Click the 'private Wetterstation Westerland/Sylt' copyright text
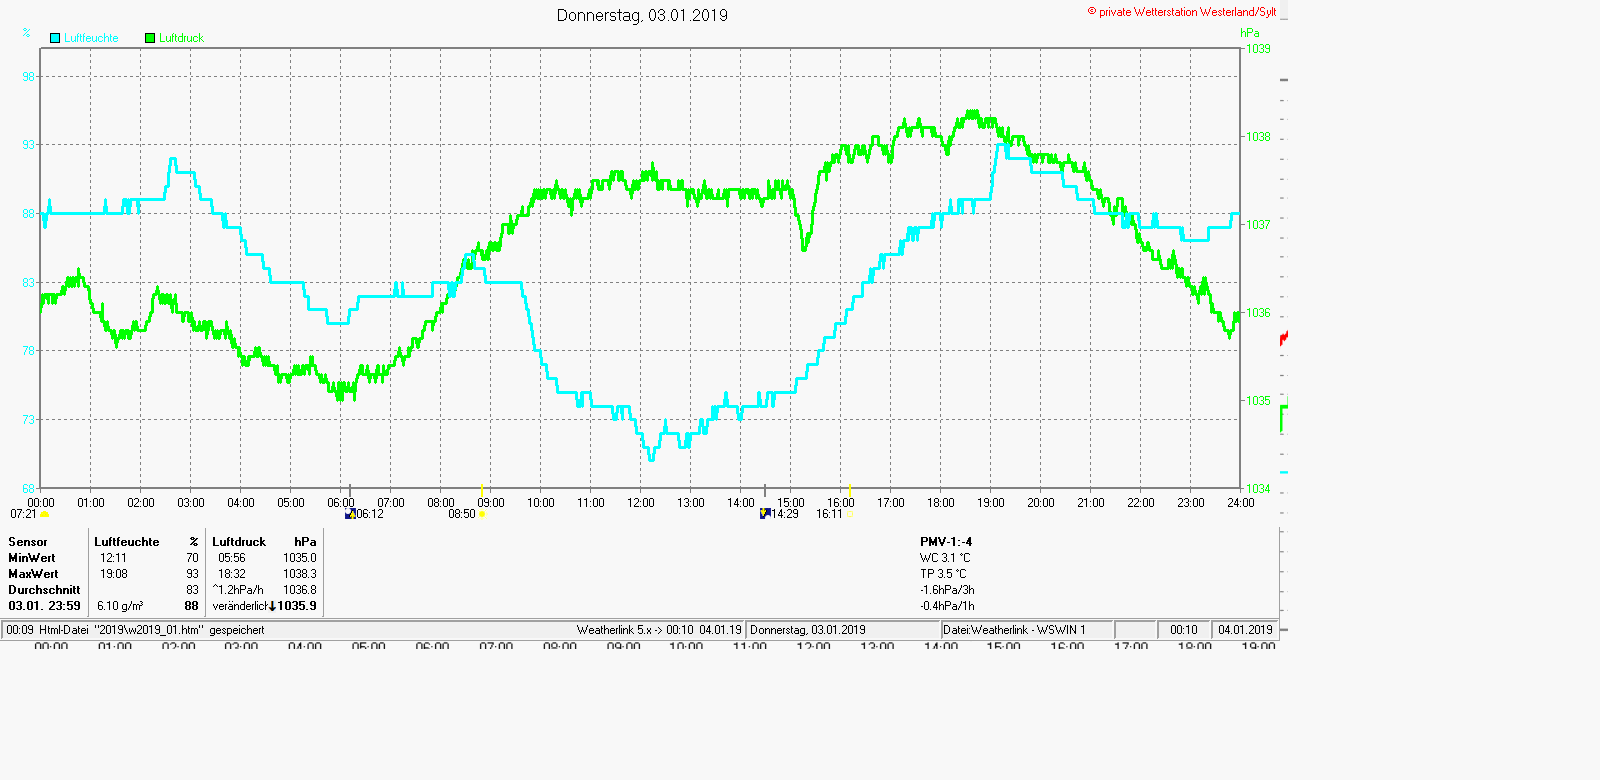Image resolution: width=1600 pixels, height=780 pixels. coord(1182,12)
